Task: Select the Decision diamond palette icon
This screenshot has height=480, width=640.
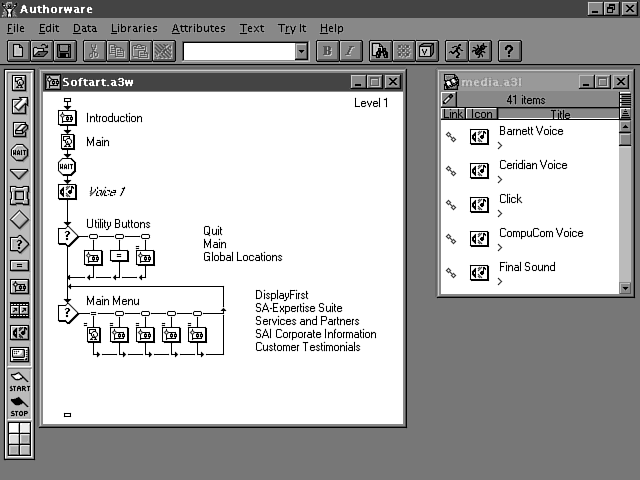Action: click(19, 220)
